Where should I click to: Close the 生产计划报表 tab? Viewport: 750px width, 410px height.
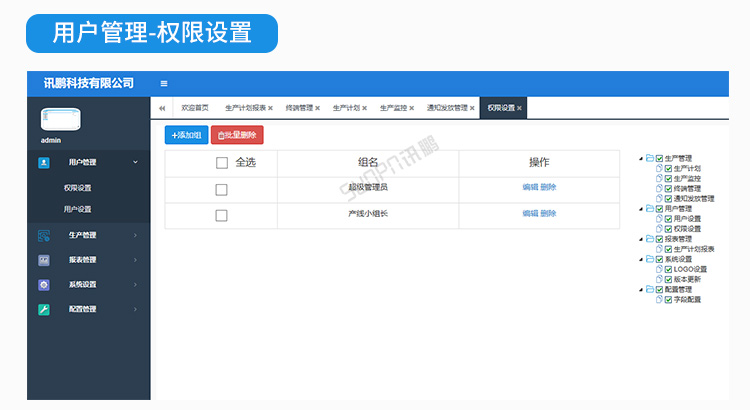270,108
